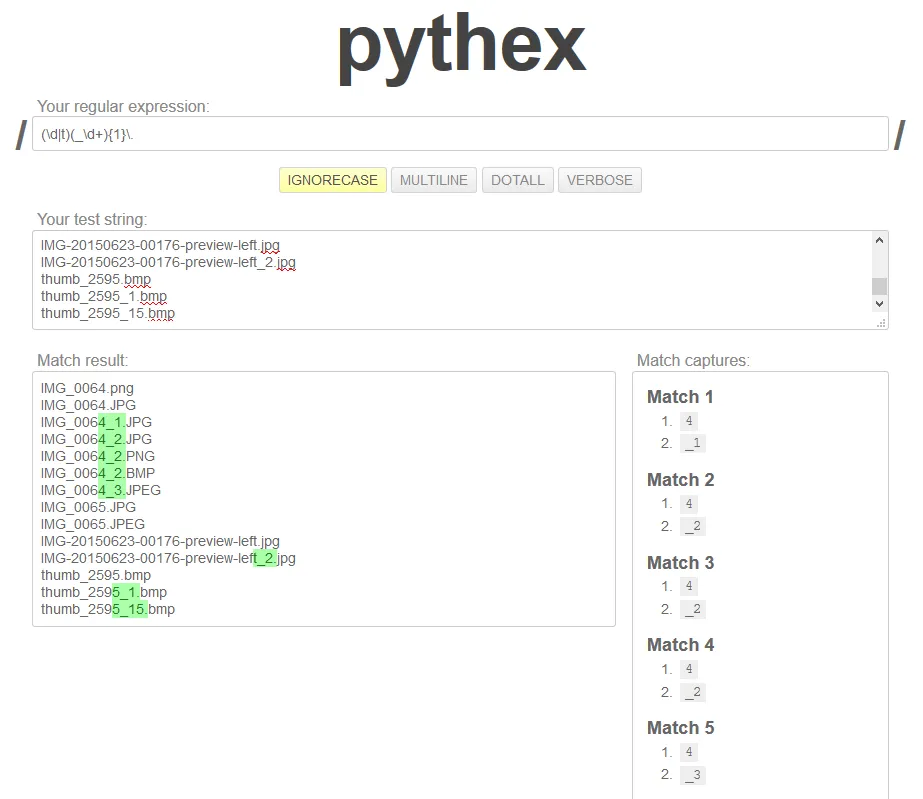Click the 'Your regular expression:' label
Viewport: 923px width, 799px height.
(x=123, y=107)
